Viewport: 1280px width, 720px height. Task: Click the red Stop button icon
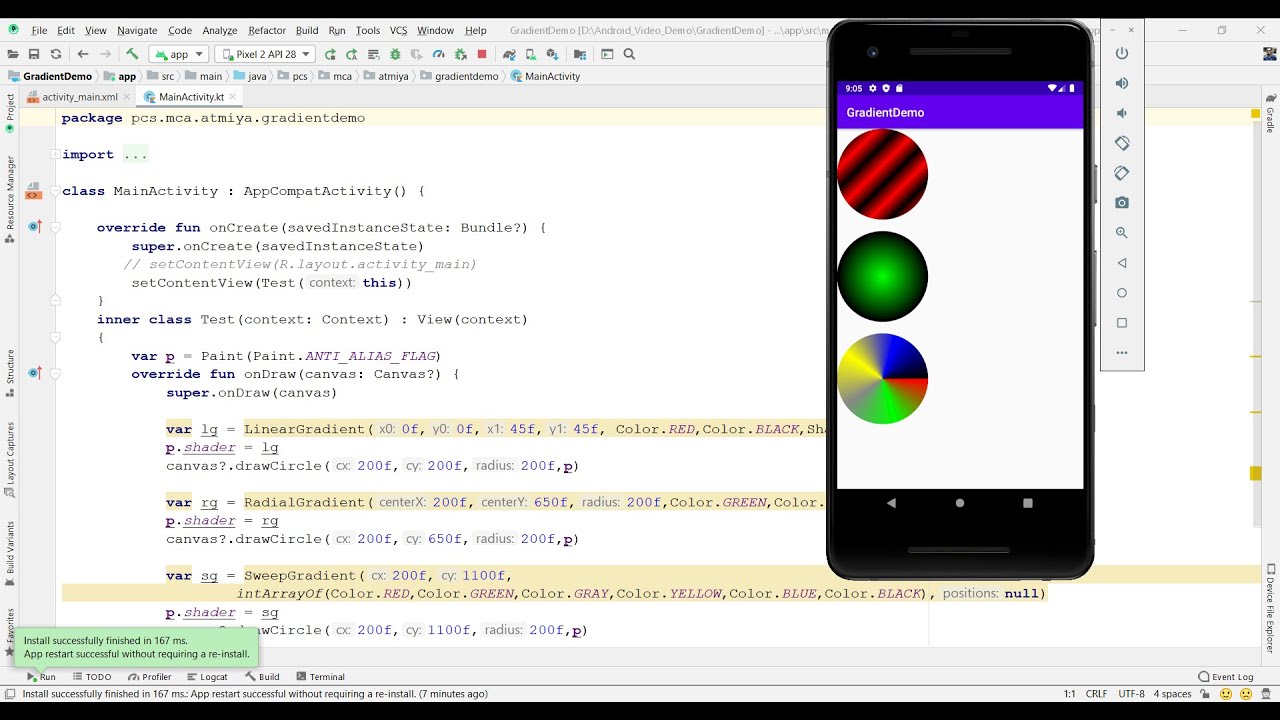(x=482, y=54)
